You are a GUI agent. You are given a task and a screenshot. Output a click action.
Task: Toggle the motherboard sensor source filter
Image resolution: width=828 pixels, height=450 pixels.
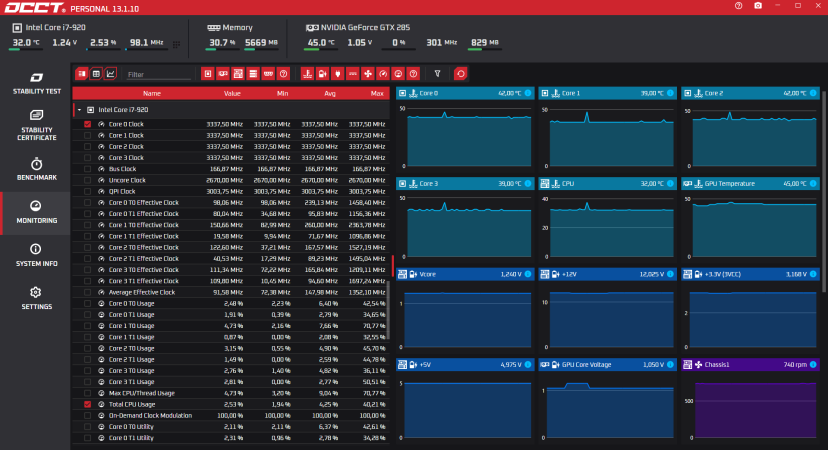[238, 74]
